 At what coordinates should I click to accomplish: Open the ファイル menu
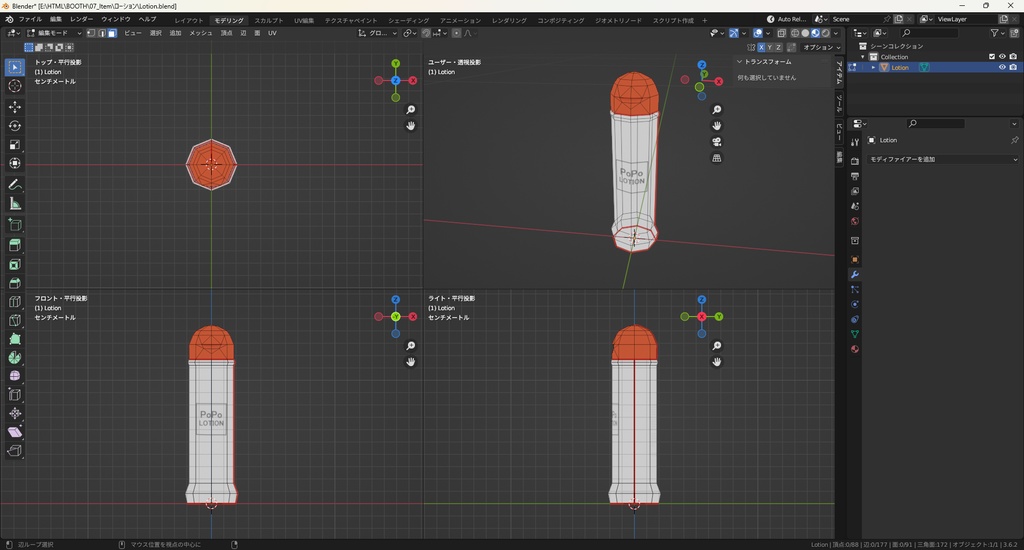point(30,20)
